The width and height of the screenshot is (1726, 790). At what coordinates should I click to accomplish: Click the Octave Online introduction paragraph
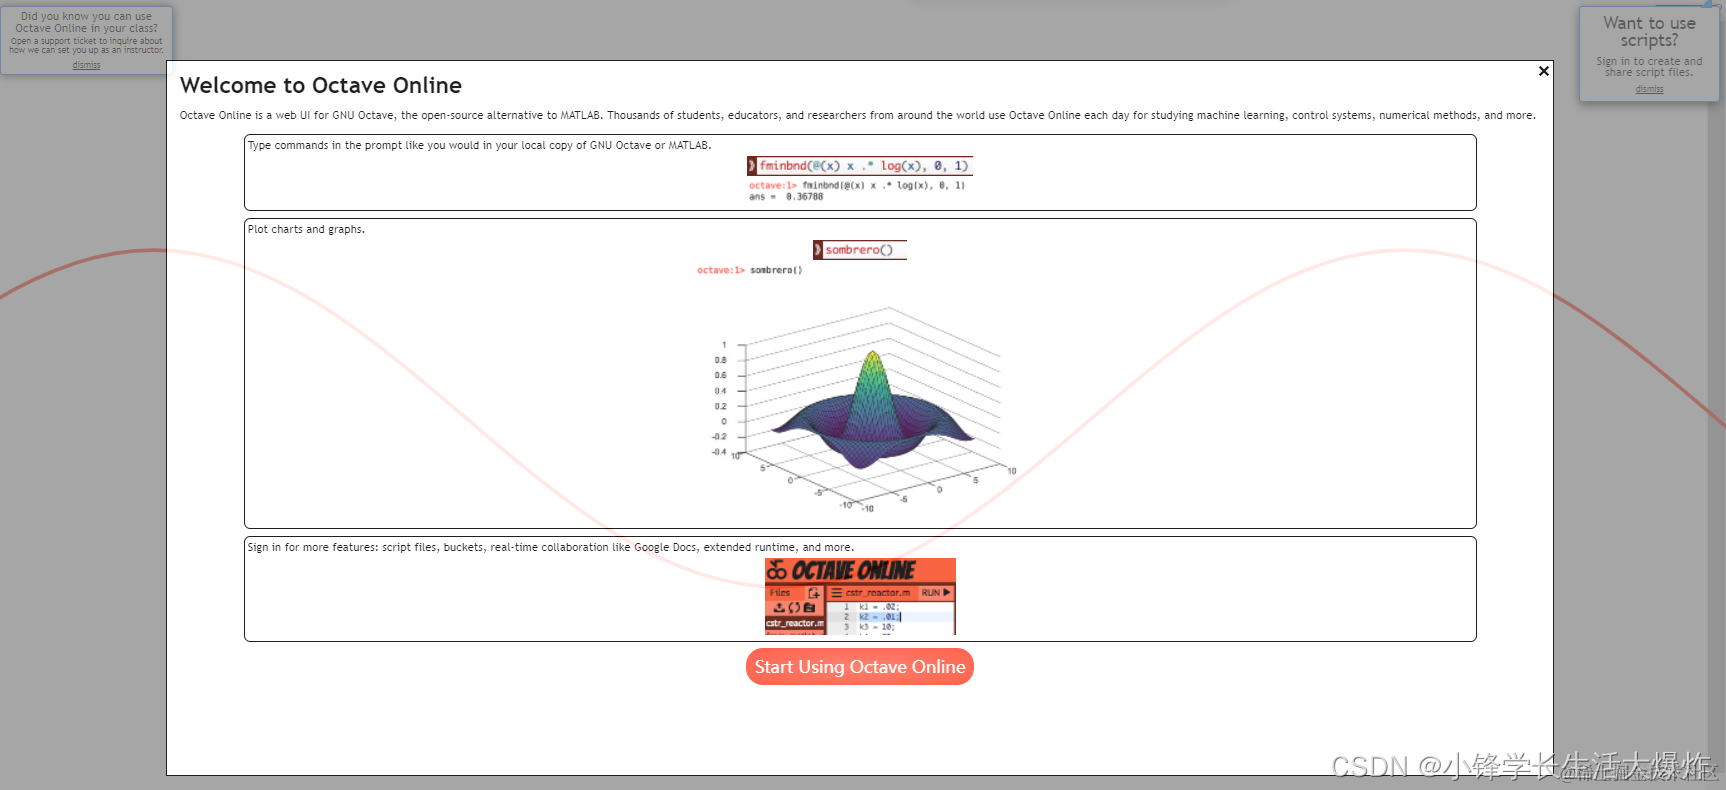pos(857,115)
